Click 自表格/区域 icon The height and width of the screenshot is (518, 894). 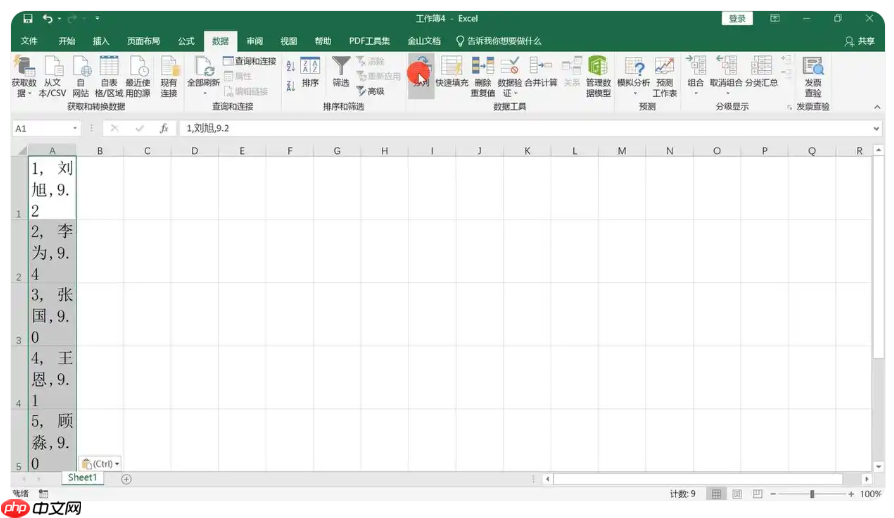pos(109,77)
